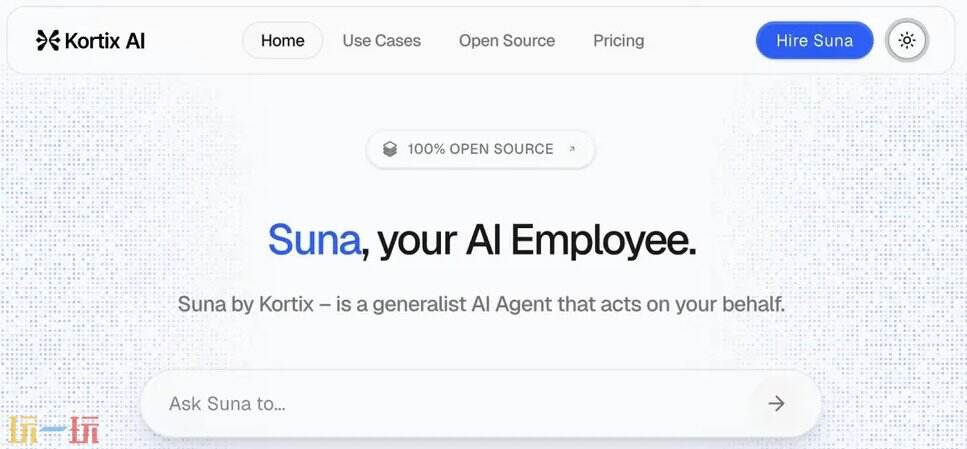Click the blue word Suna in the headline
This screenshot has height=449, width=967.
coord(313,241)
